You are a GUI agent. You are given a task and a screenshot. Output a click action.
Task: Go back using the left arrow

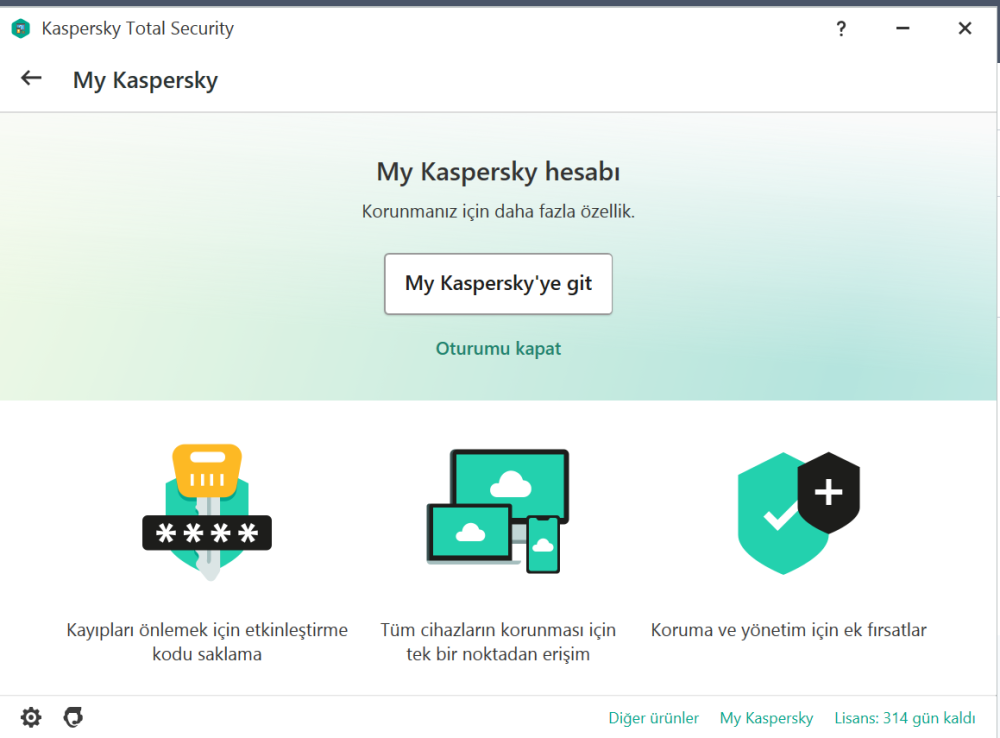click(x=31, y=78)
